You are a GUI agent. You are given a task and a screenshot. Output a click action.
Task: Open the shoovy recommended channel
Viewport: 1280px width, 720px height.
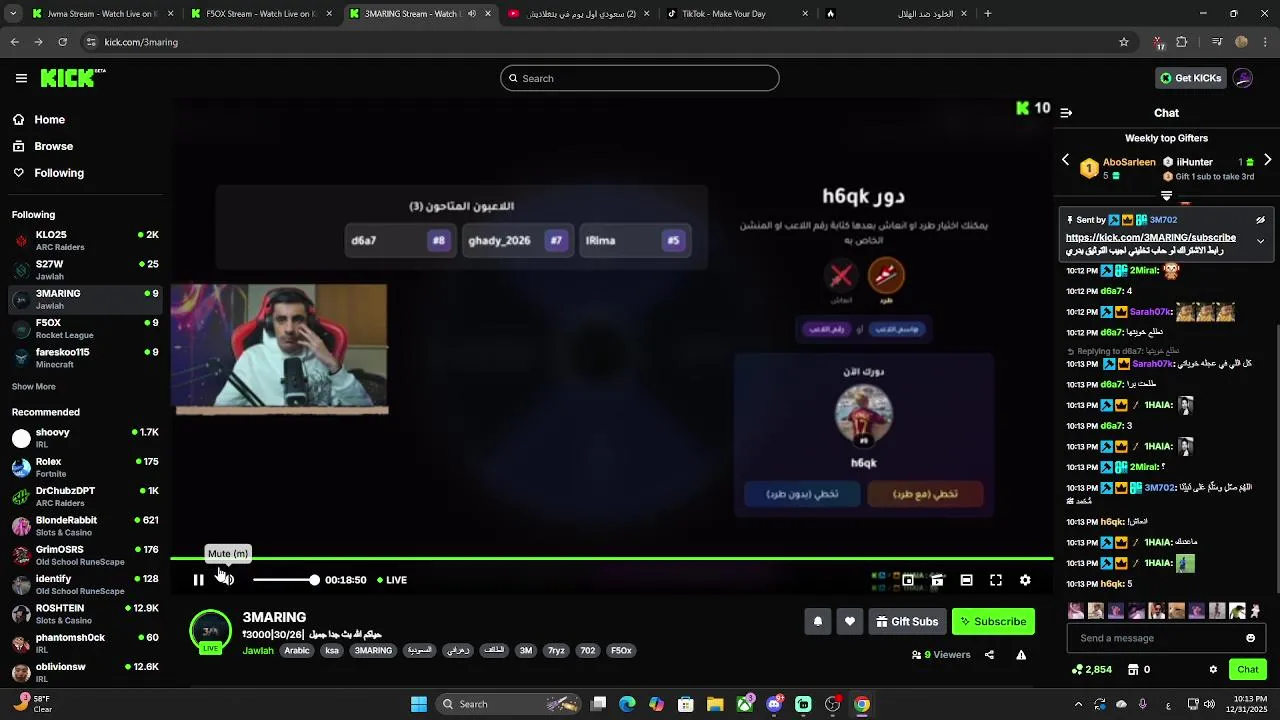85,438
